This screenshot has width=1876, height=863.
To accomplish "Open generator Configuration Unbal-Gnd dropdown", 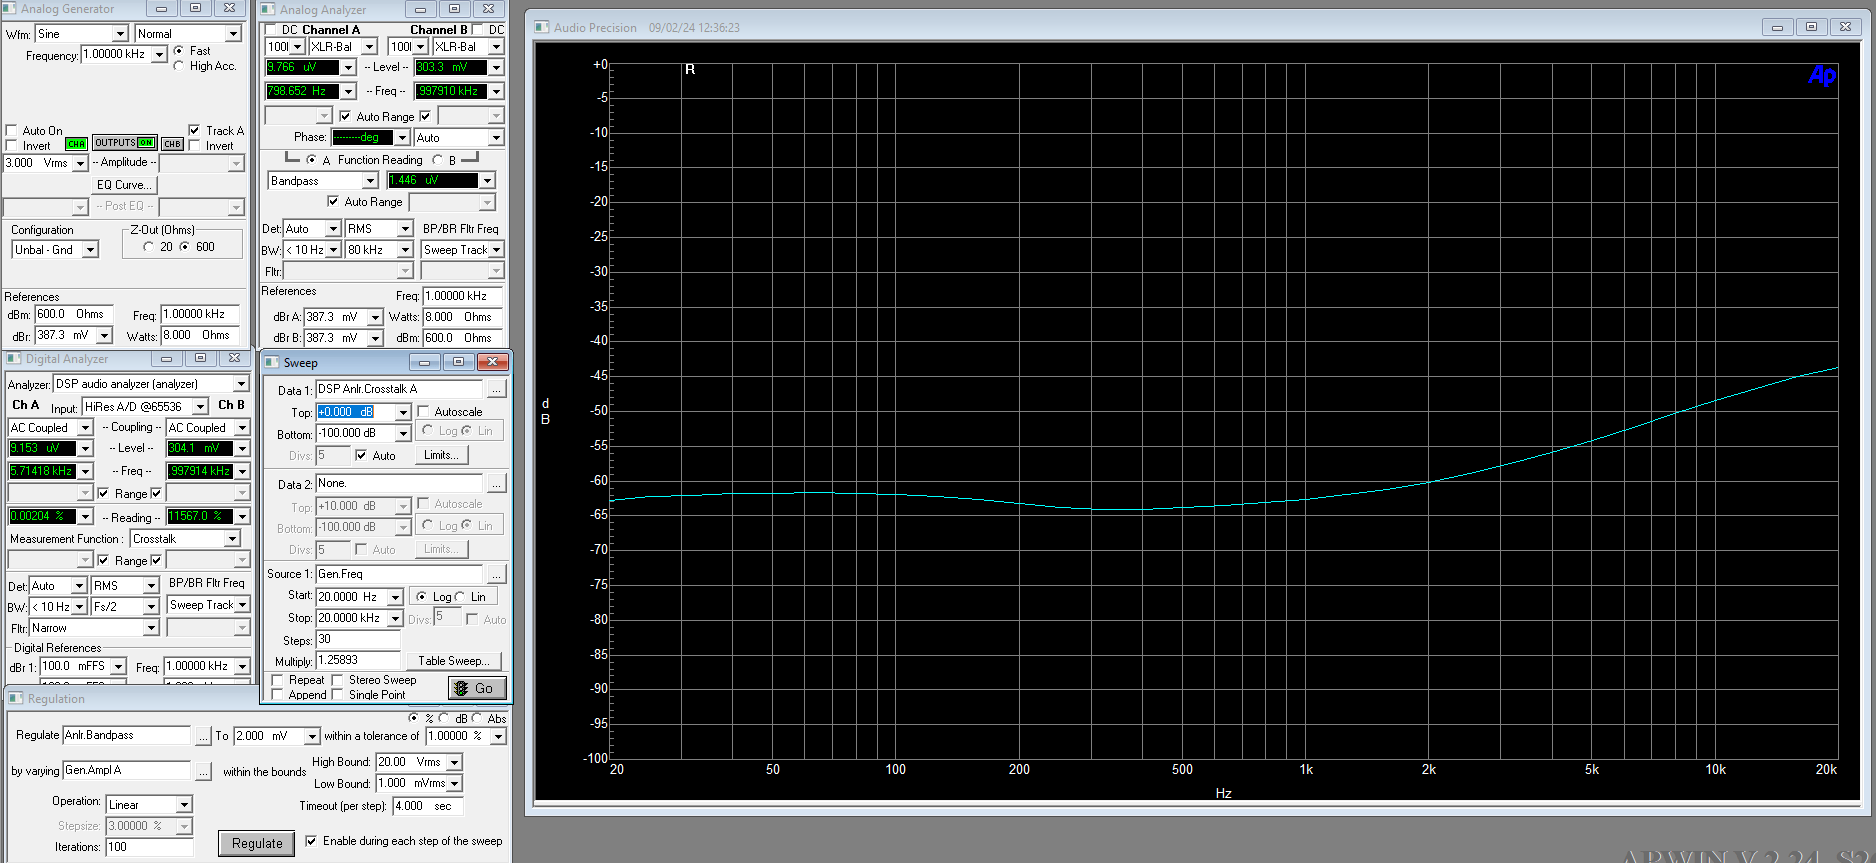I will pos(90,250).
